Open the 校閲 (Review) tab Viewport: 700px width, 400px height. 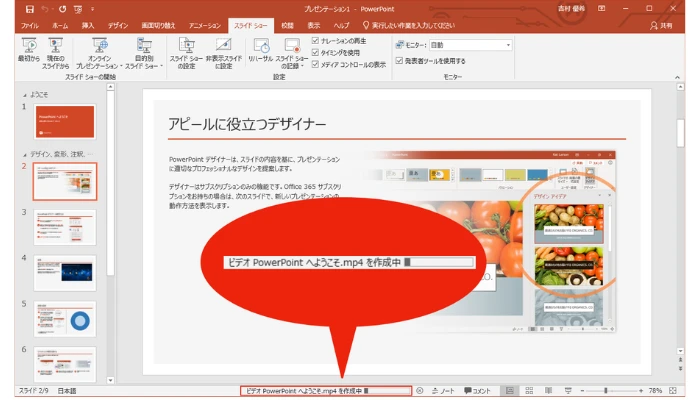pos(288,25)
